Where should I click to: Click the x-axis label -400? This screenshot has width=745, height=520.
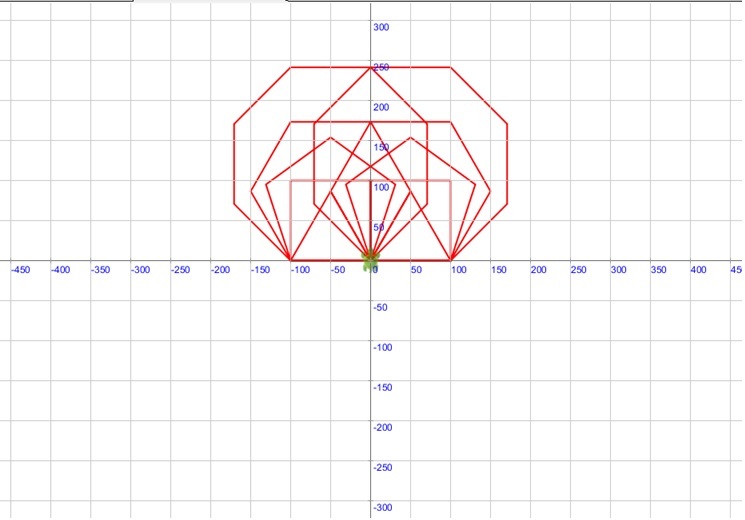pyautogui.click(x=60, y=270)
